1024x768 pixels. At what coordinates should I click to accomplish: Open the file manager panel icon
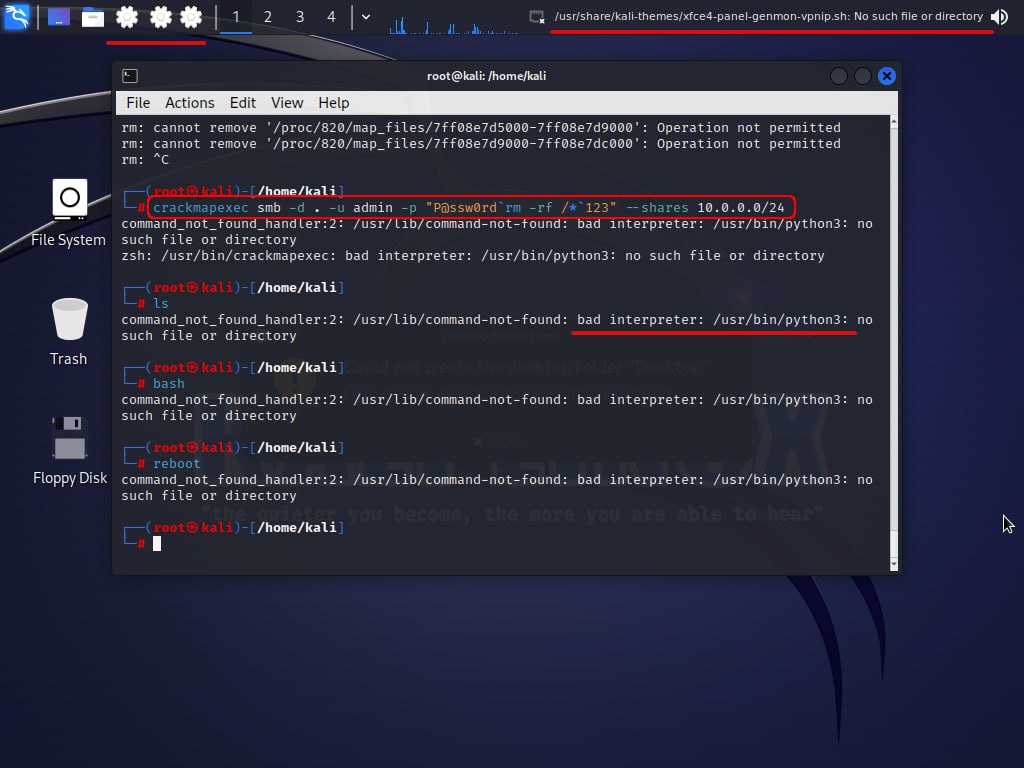click(x=93, y=17)
